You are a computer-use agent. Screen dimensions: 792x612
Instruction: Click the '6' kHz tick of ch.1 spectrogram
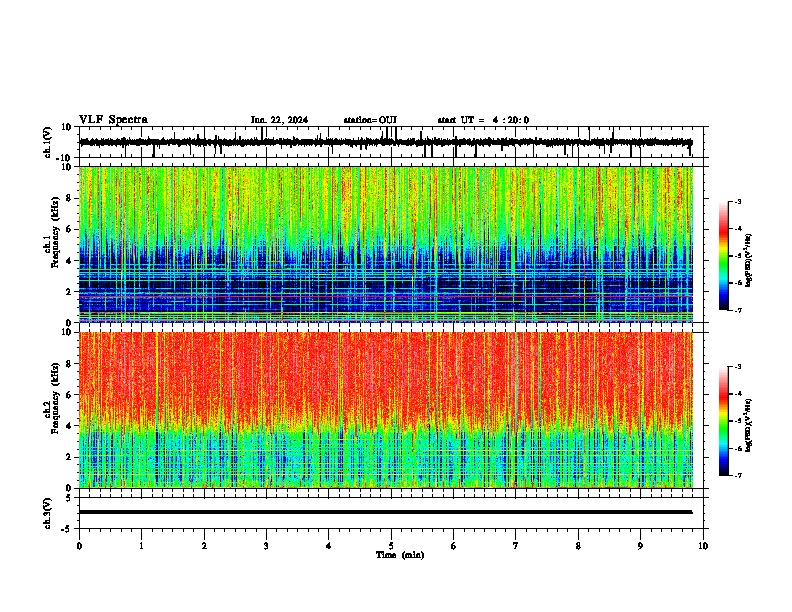coord(70,229)
